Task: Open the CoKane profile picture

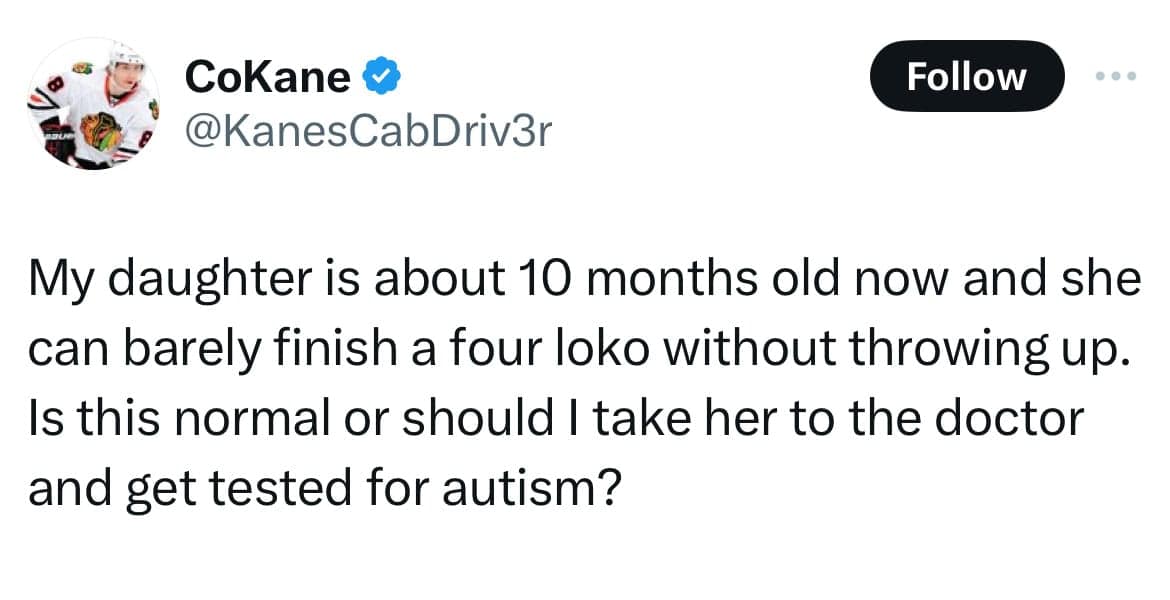Action: (92, 103)
